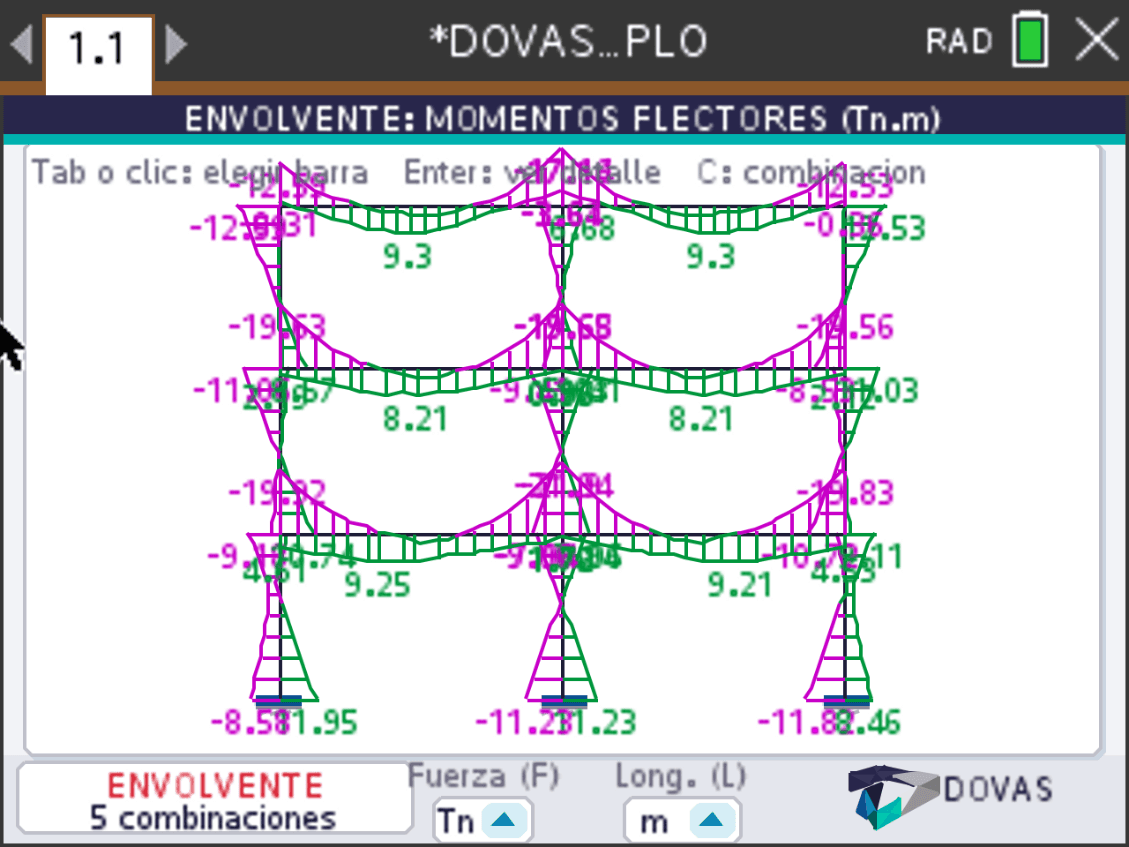Image resolution: width=1129 pixels, height=847 pixels.
Task: Go to the previous page using the left arrow
Action: 22,45
